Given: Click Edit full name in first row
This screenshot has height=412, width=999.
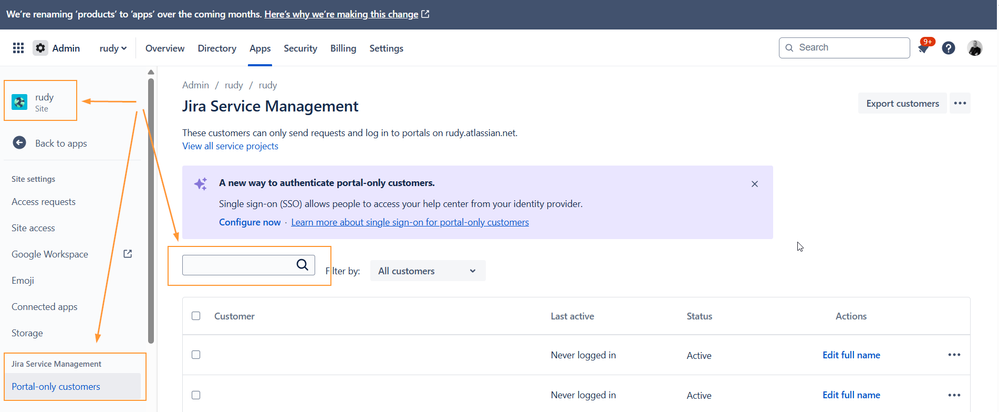Looking at the screenshot, I should 851,355.
